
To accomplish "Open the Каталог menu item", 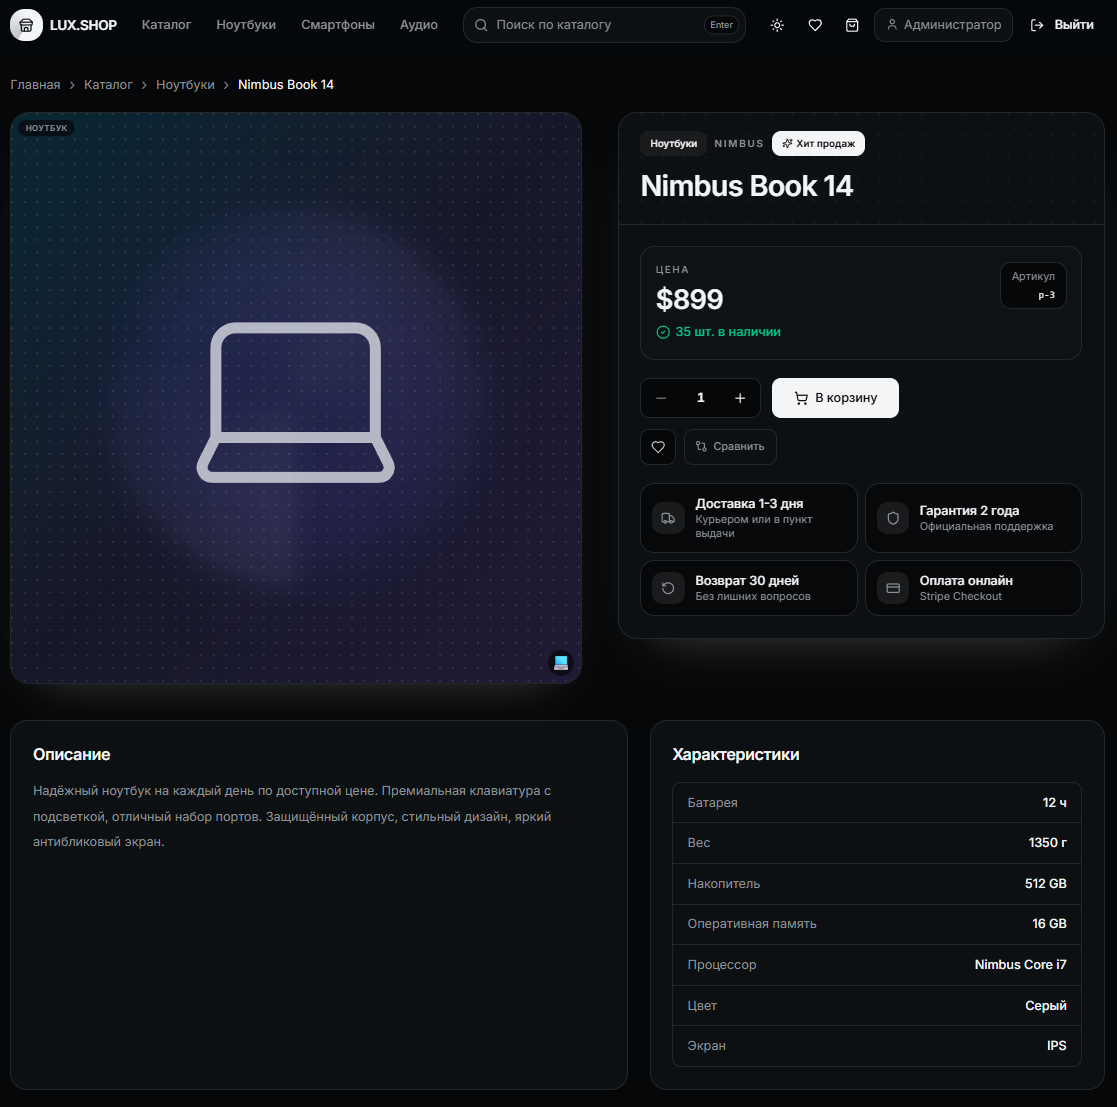I will click(x=166, y=24).
